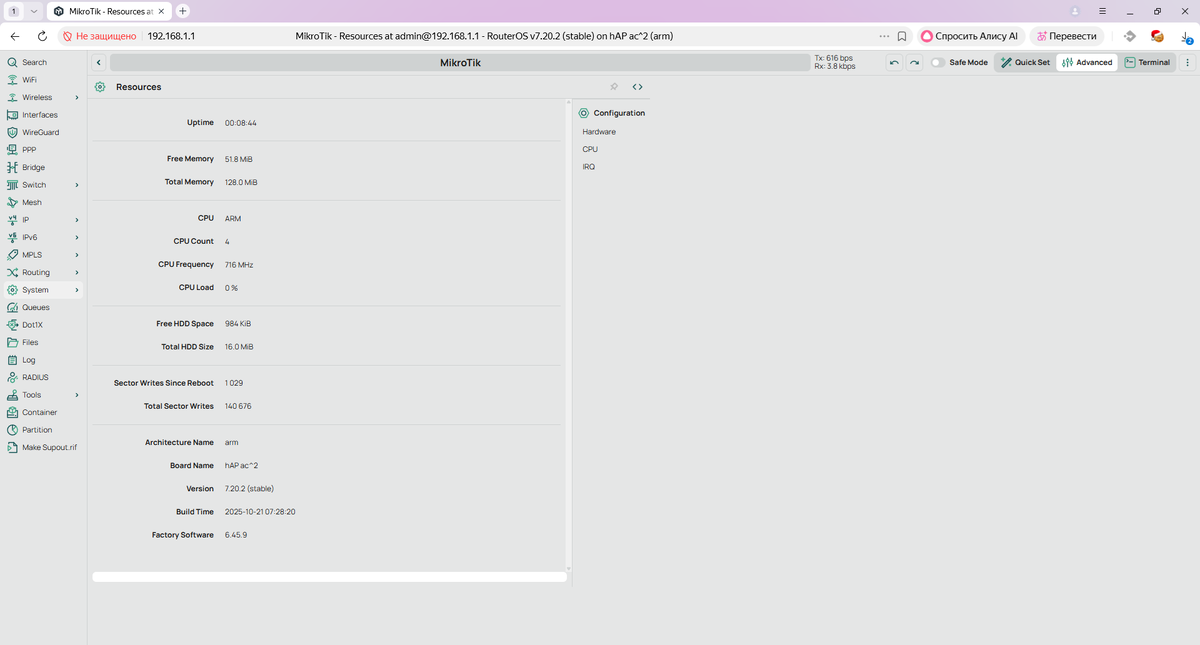Image resolution: width=1200 pixels, height=645 pixels.
Task: Open the Mesh section
Action: coord(32,202)
